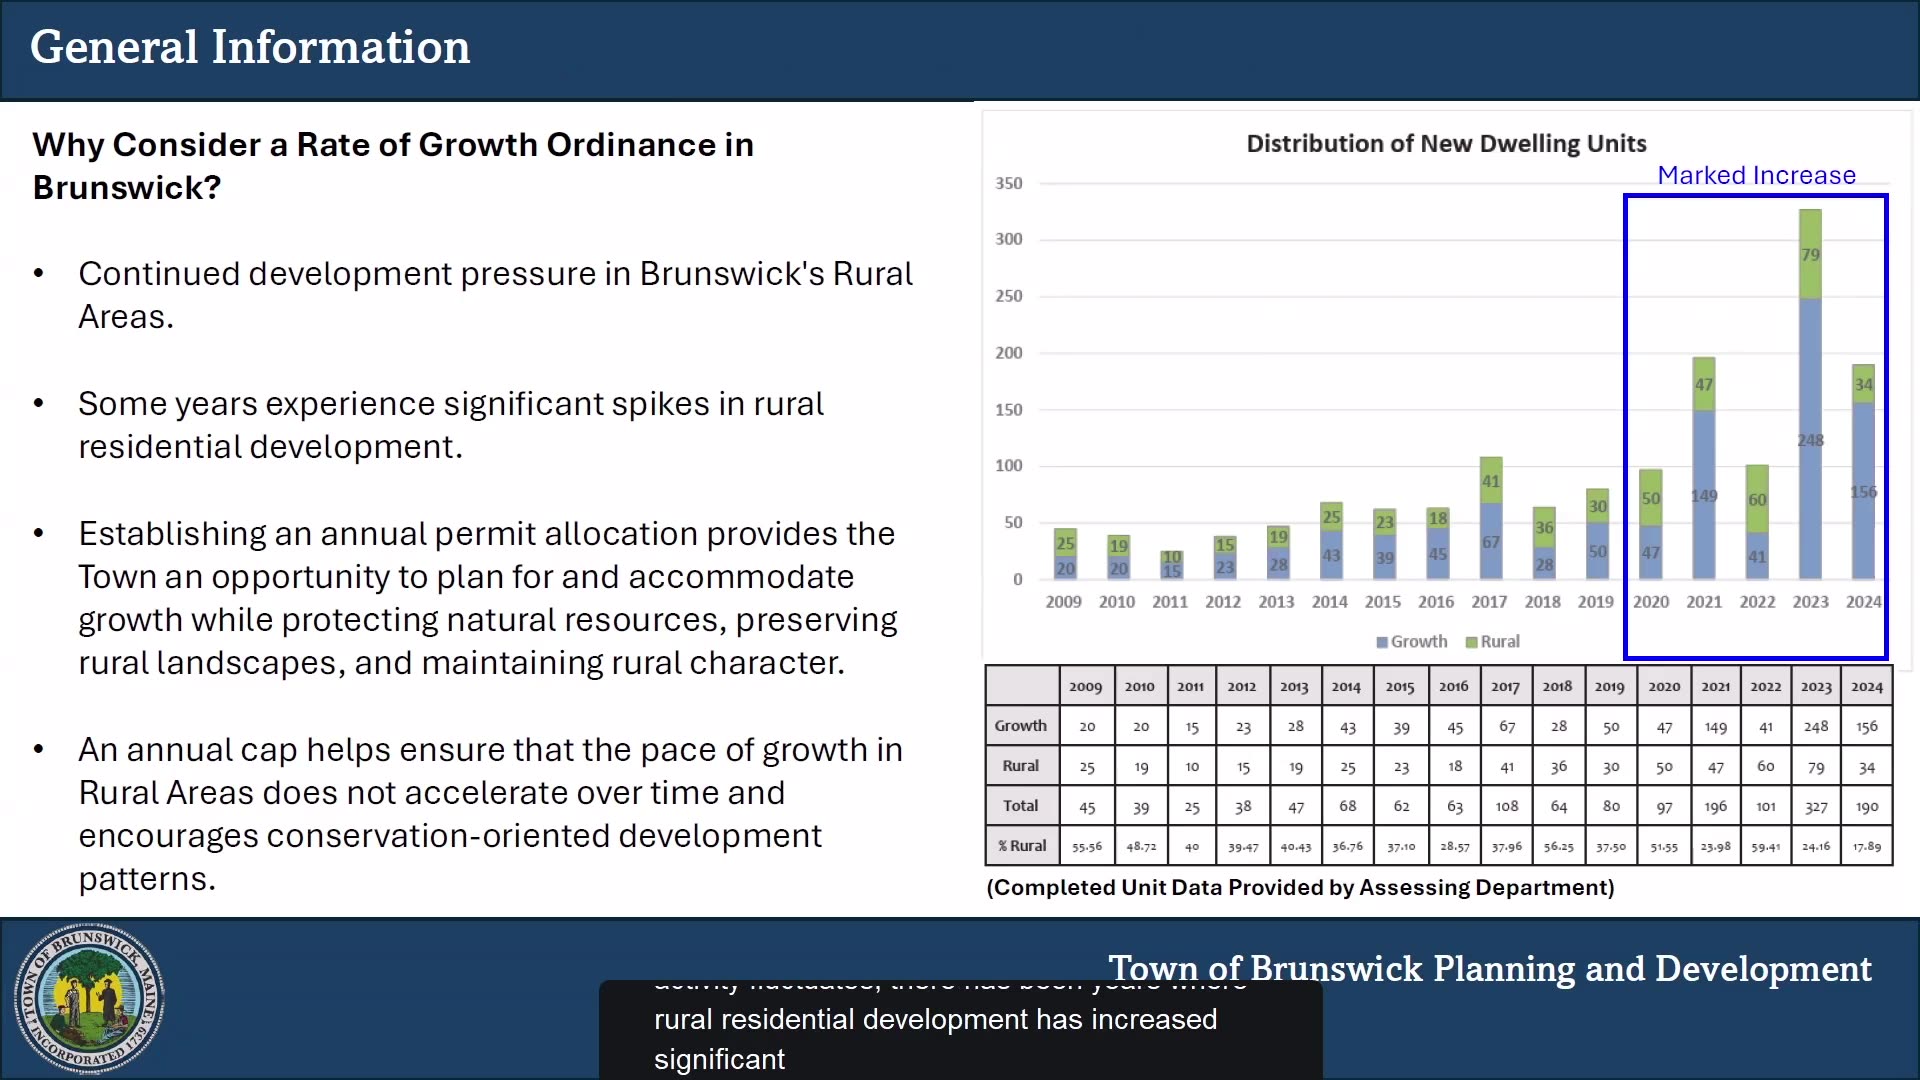Click the 'Growth' row header in table

click(1021, 726)
